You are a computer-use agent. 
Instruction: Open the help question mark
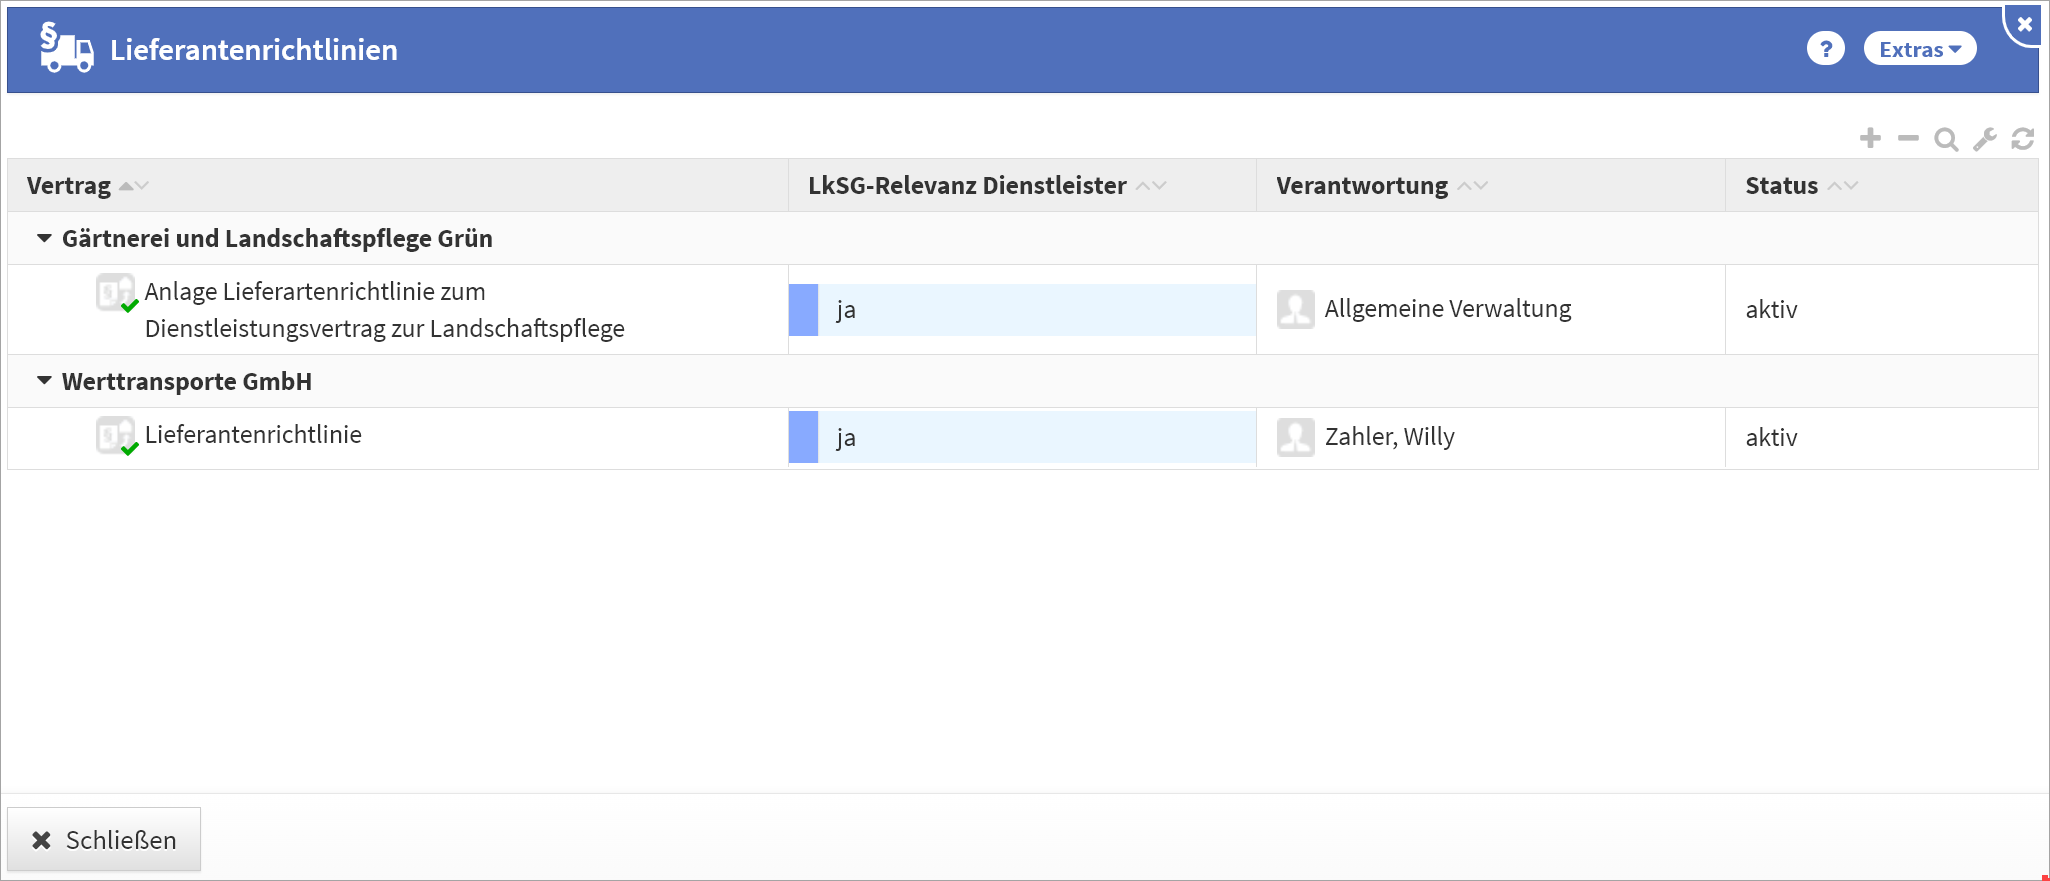pos(1825,49)
